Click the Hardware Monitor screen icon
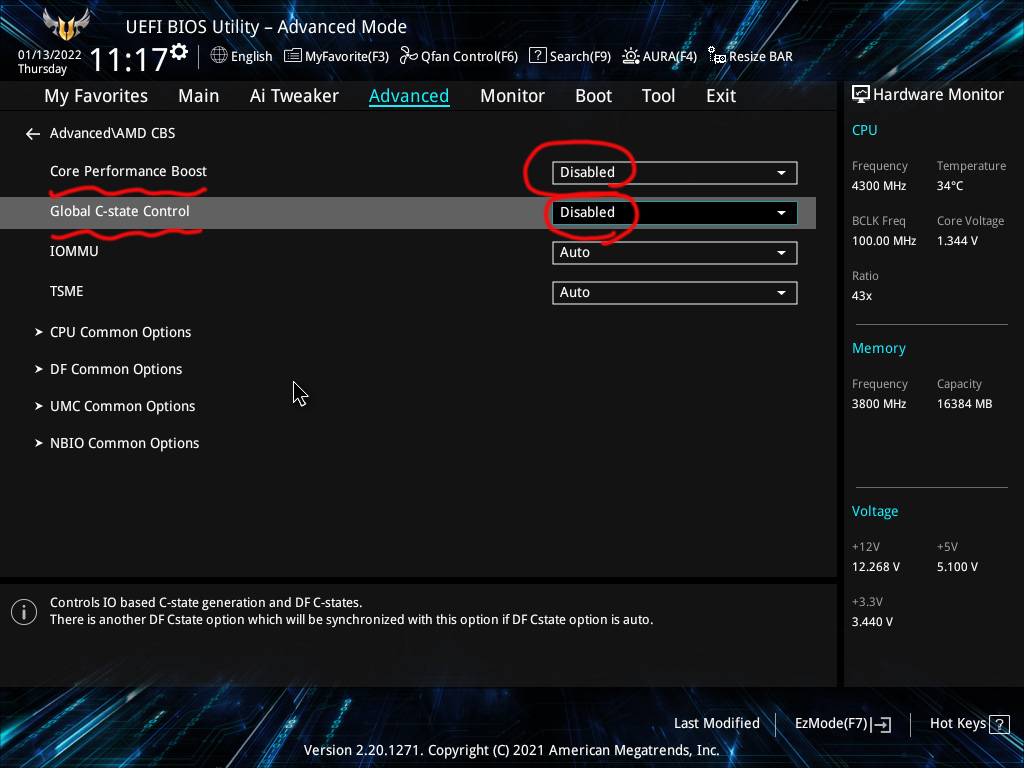Screen dimensions: 1024x768 [861, 95]
